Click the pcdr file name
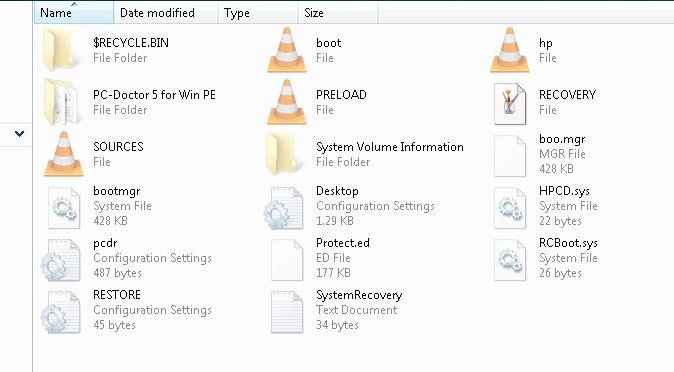This screenshot has height=372, width=674. click(105, 243)
